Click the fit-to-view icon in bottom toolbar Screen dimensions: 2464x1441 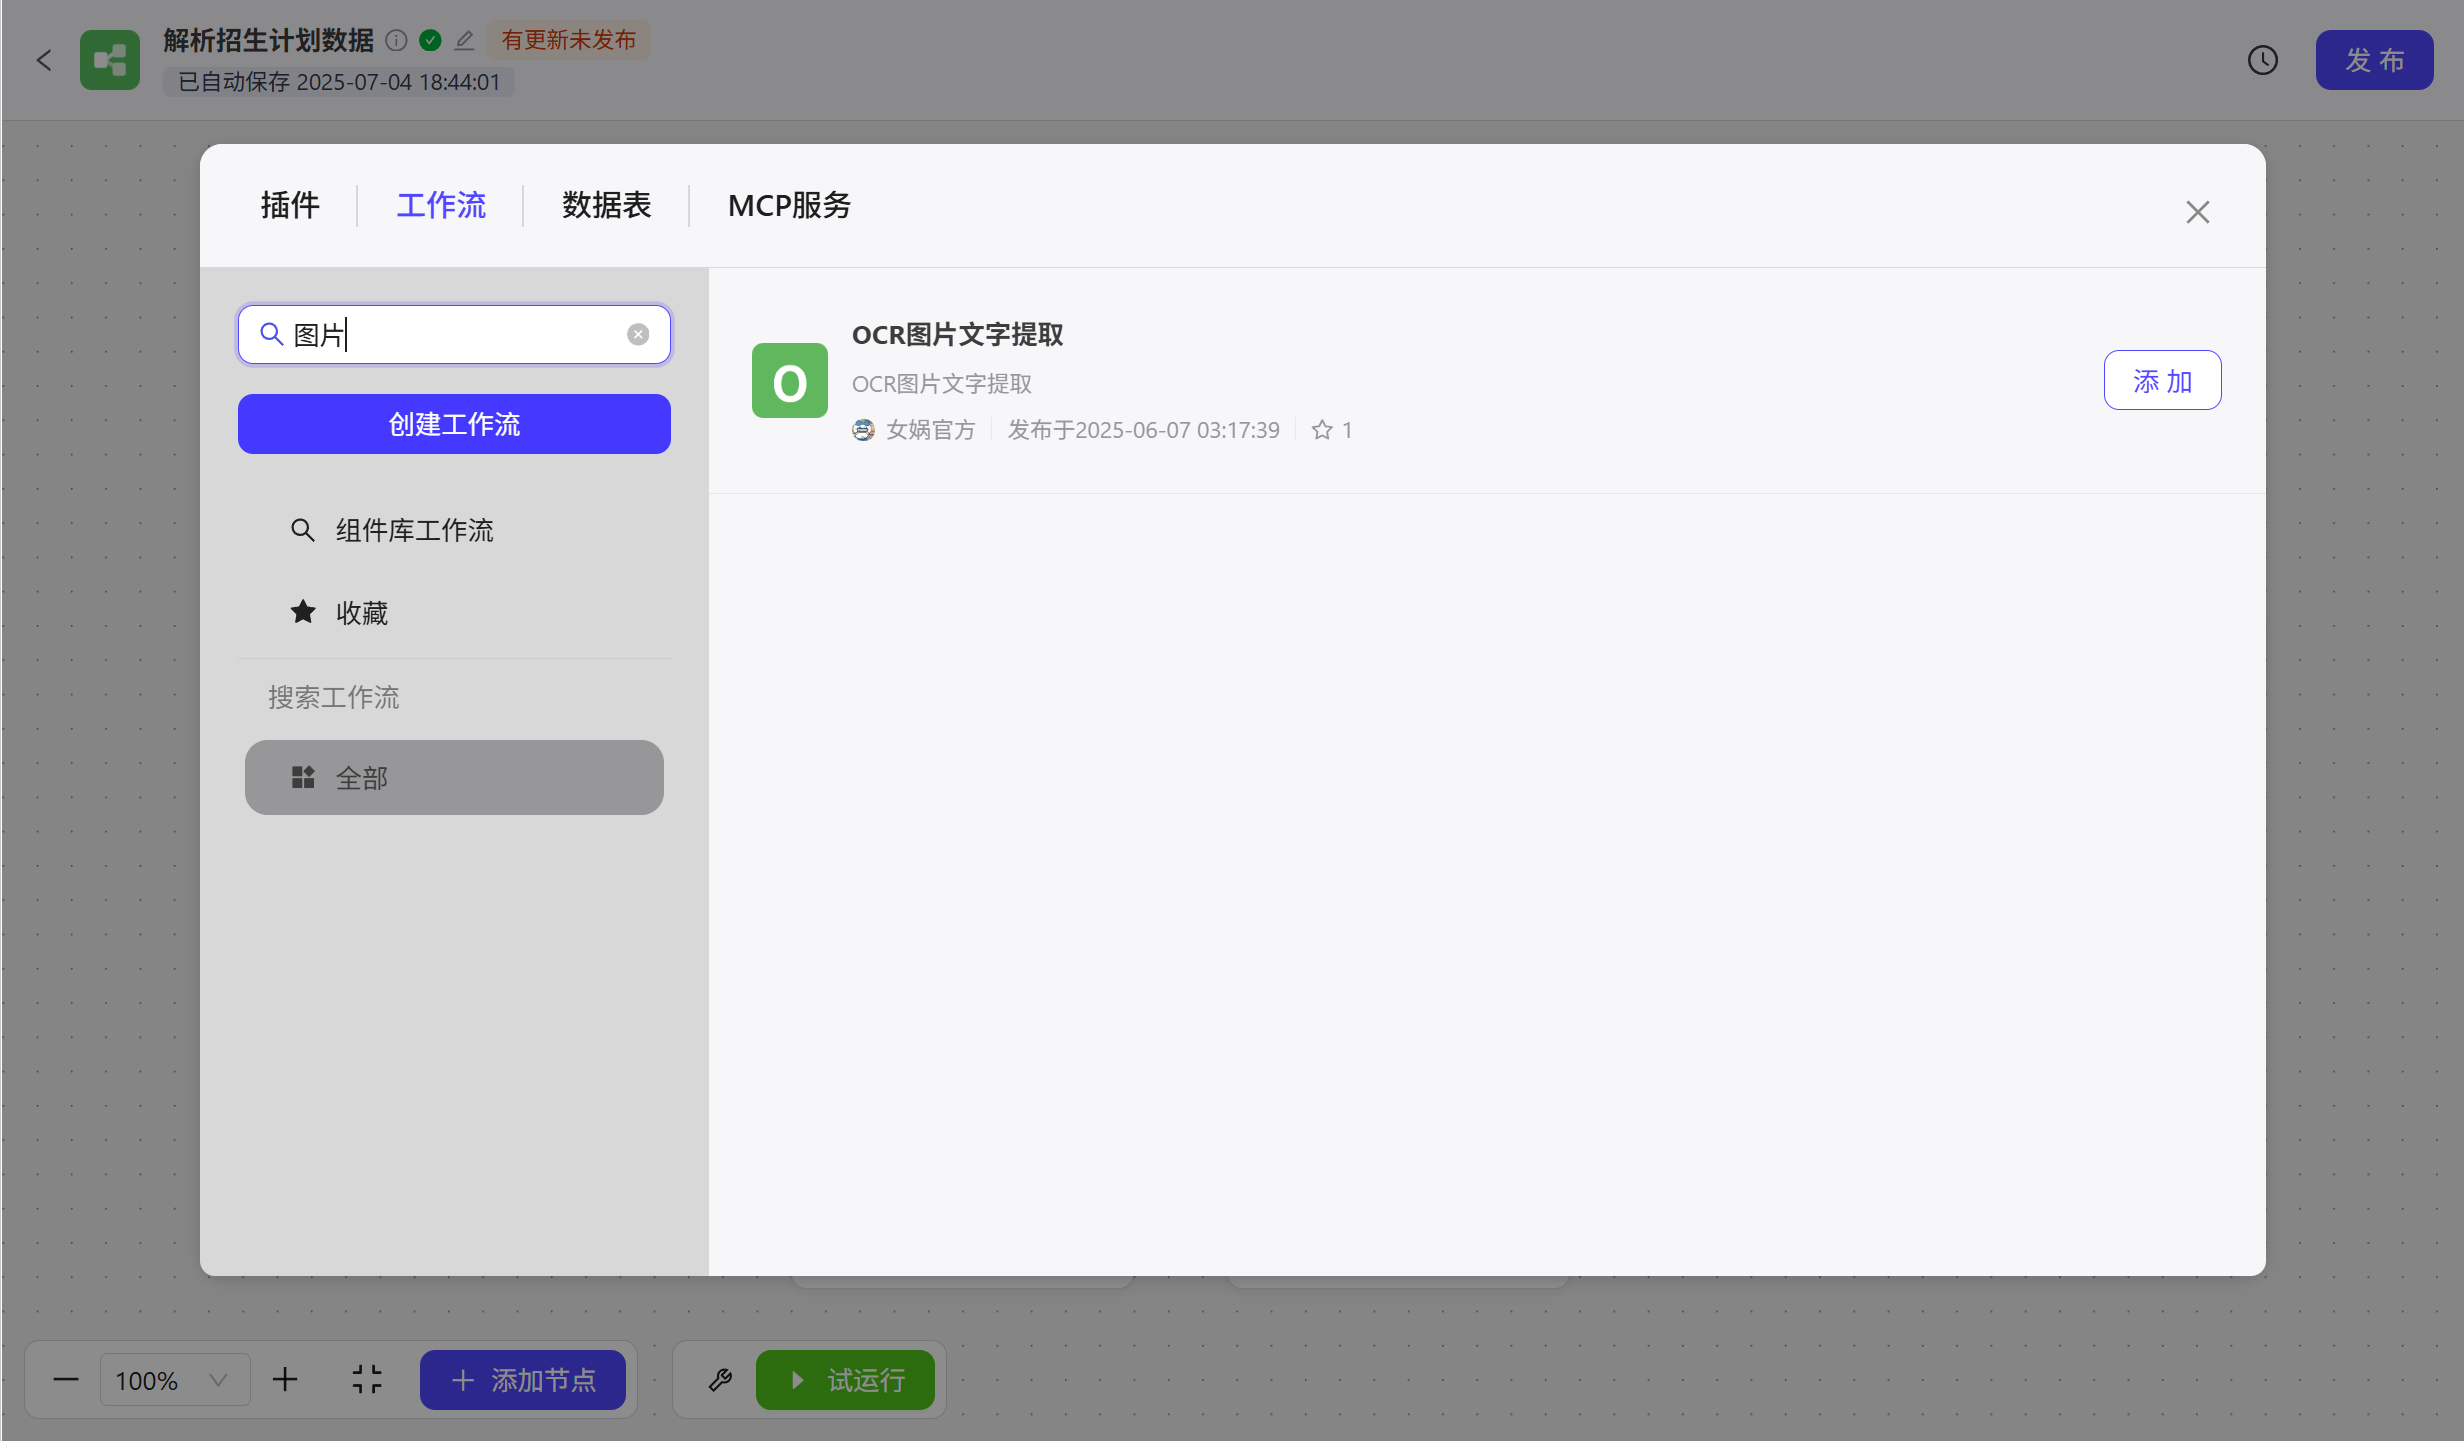367,1380
